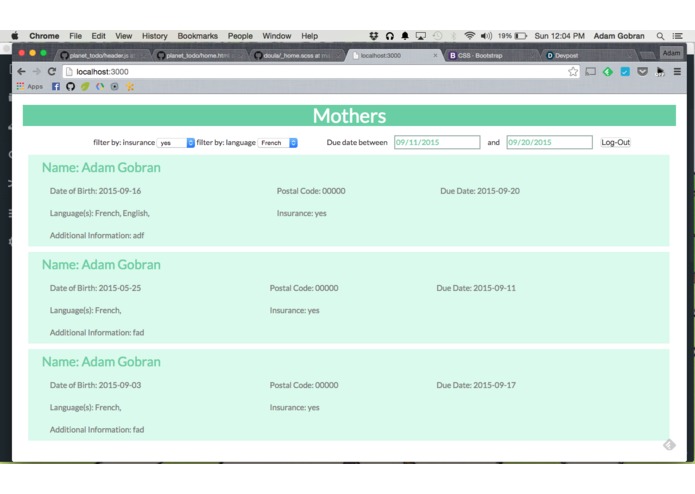Click the Adam profile button
This screenshot has height=494, width=695.
pos(671,53)
